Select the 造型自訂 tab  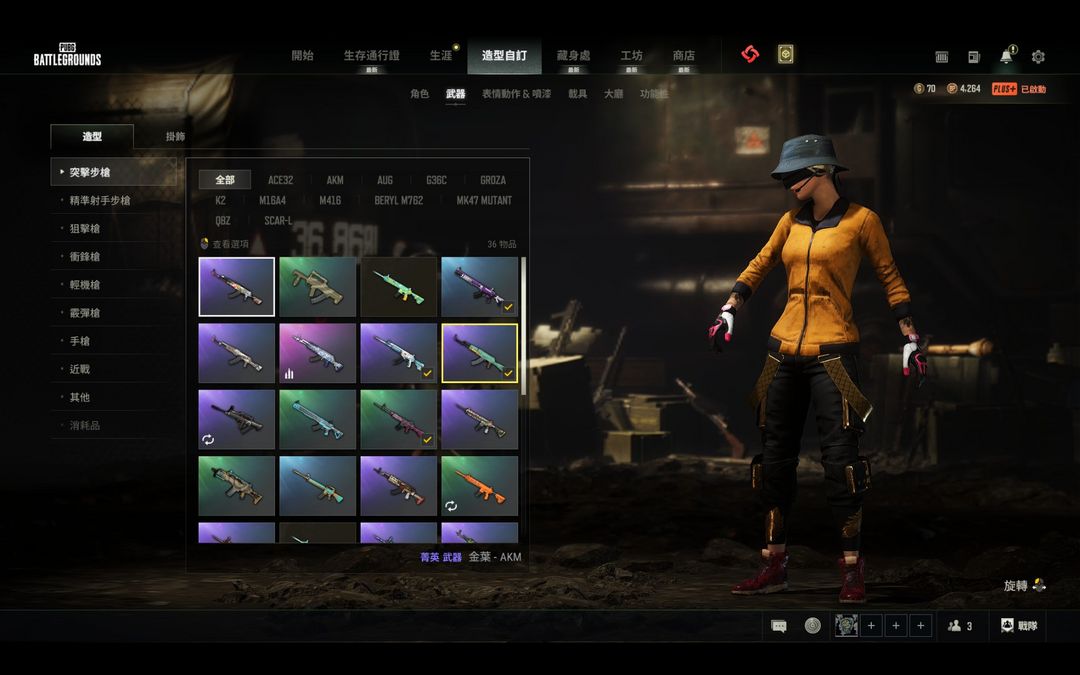504,56
